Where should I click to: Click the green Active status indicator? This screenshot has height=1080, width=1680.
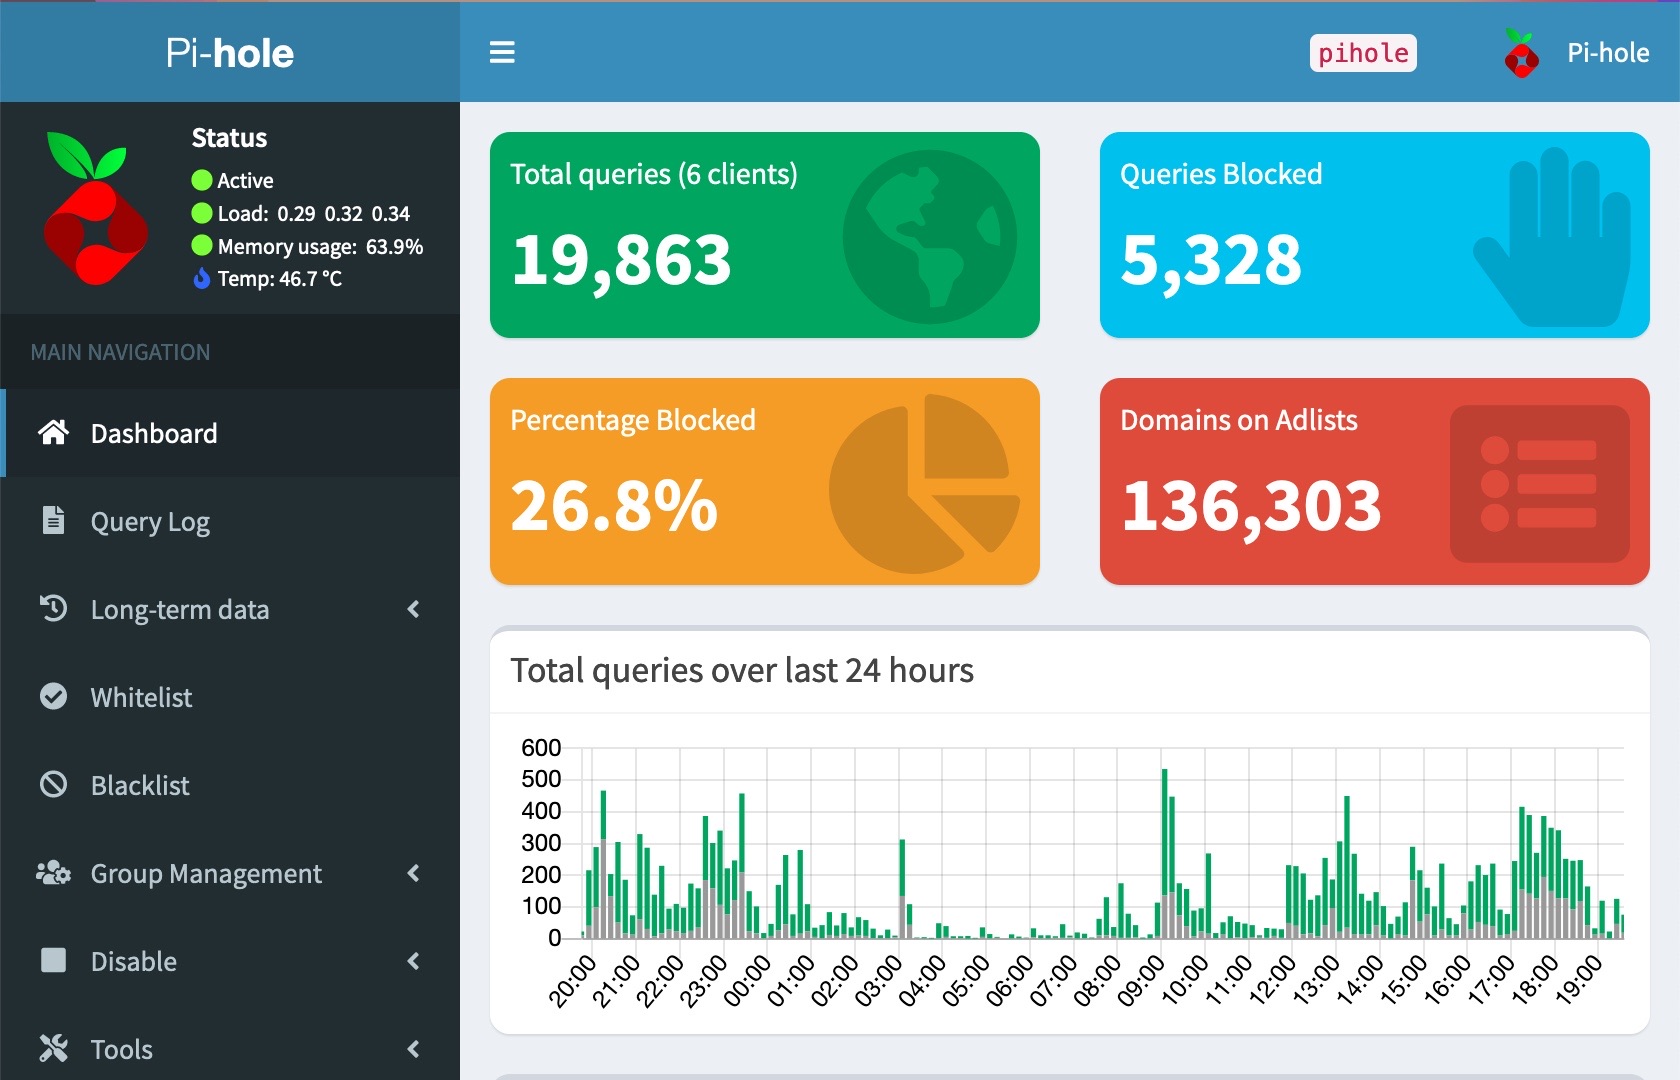[x=201, y=180]
